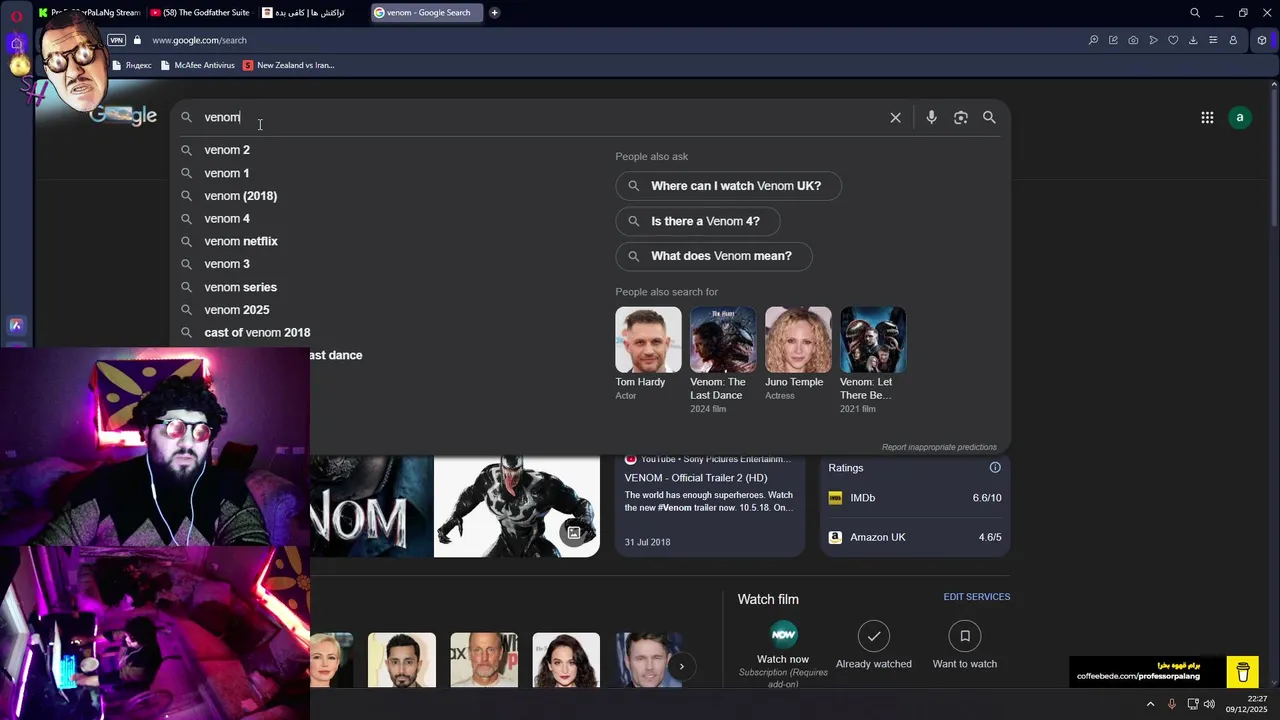This screenshot has width=1280, height=720.
Task: Click the snapshot camera icon in the address bar
Action: [x=1133, y=40]
